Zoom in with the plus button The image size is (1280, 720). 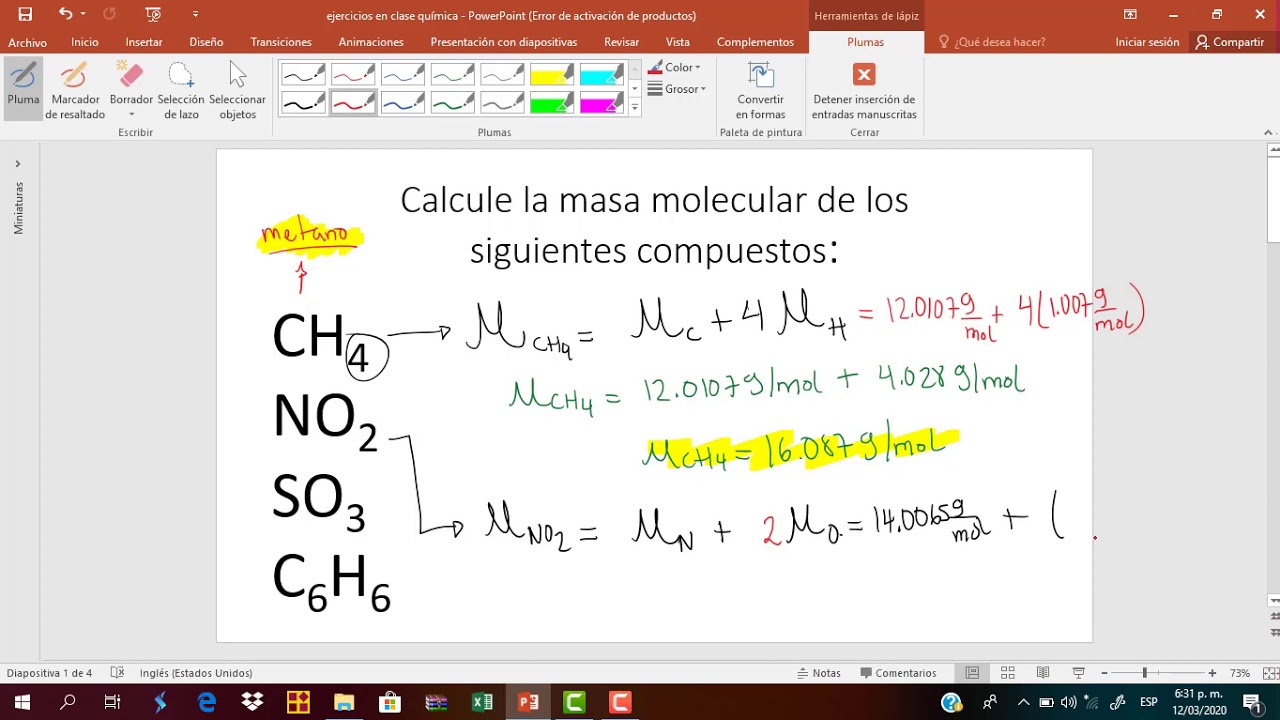[1212, 673]
